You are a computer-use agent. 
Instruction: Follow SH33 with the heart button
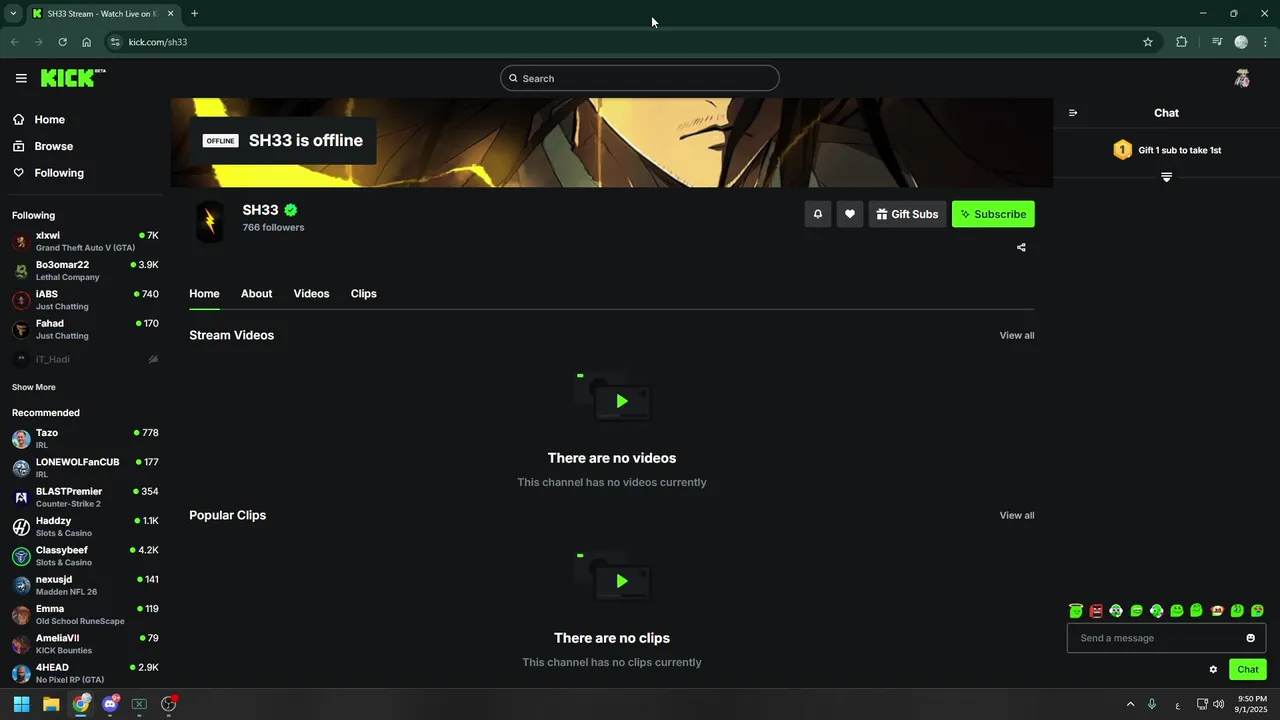850,214
